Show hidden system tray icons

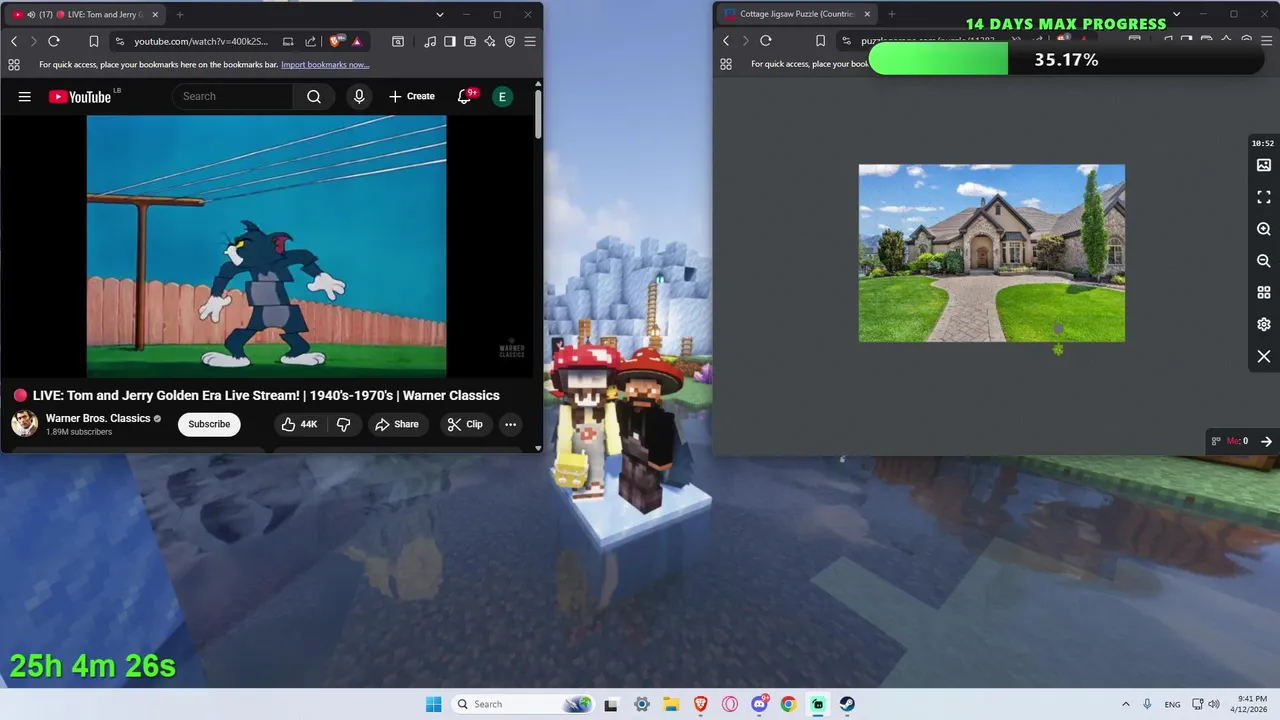pos(1126,704)
